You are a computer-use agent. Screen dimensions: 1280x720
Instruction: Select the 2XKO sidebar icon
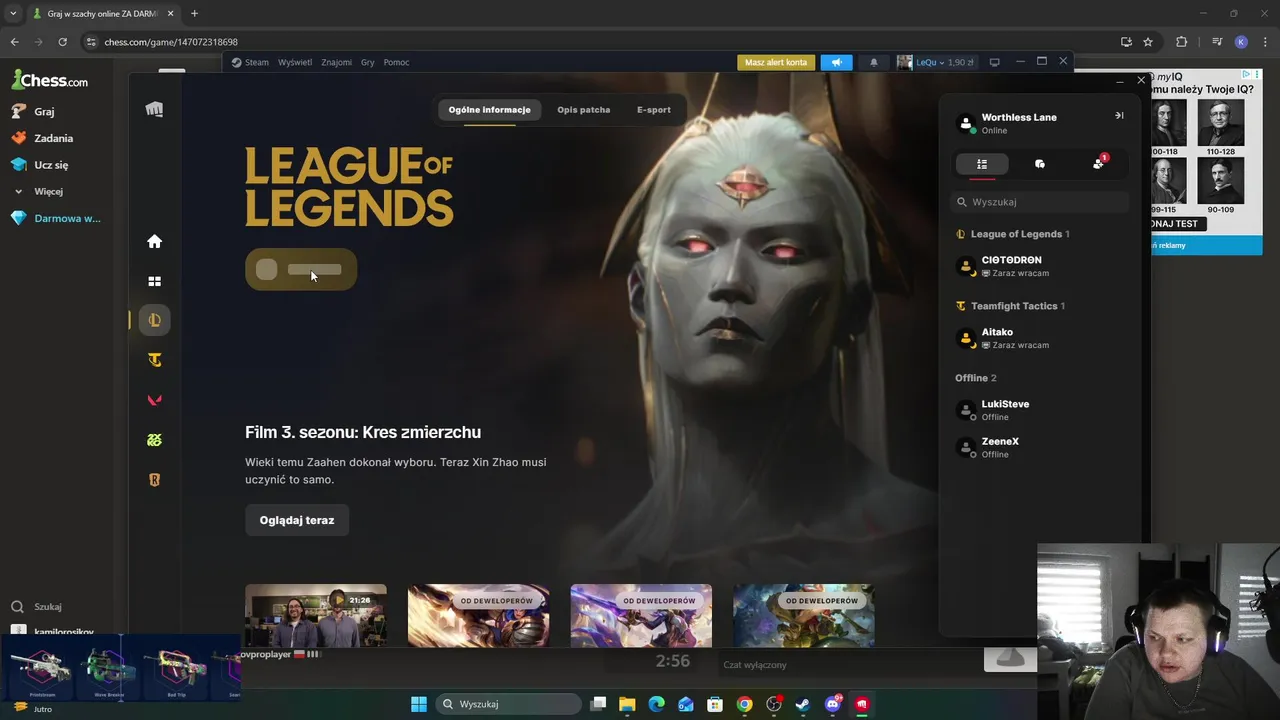tap(154, 440)
